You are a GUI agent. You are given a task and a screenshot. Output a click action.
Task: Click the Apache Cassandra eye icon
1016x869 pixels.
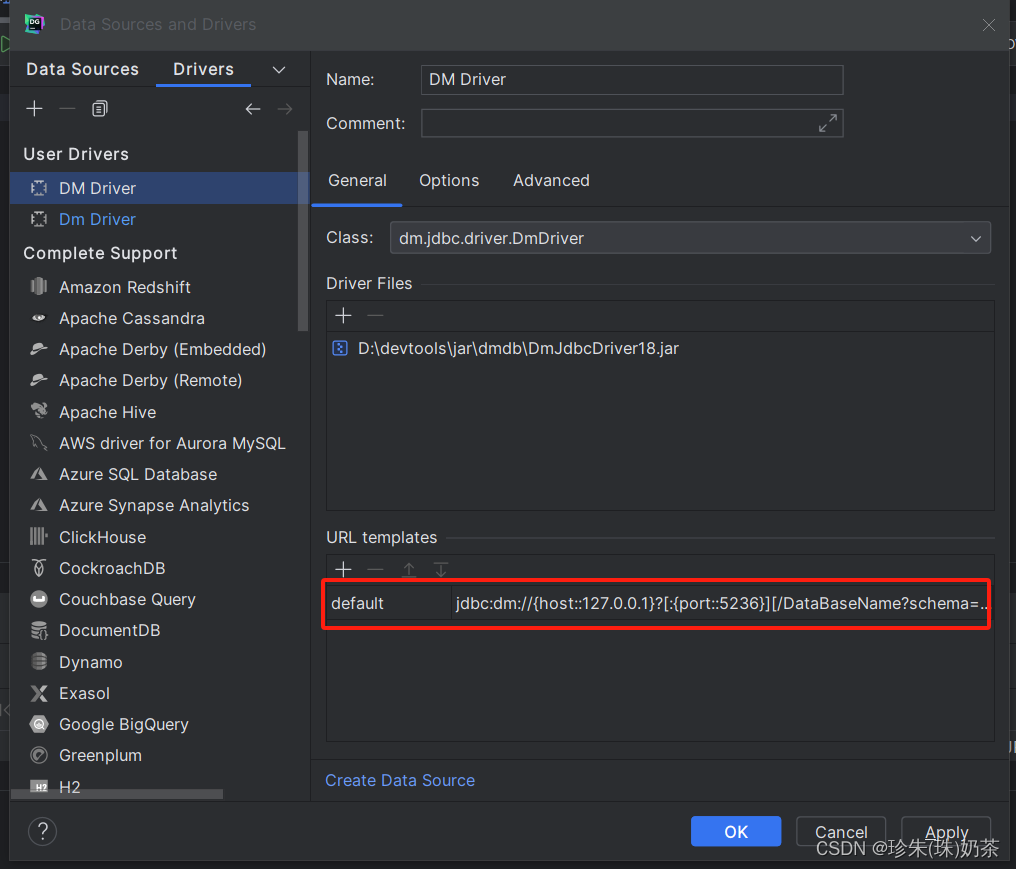(39, 318)
